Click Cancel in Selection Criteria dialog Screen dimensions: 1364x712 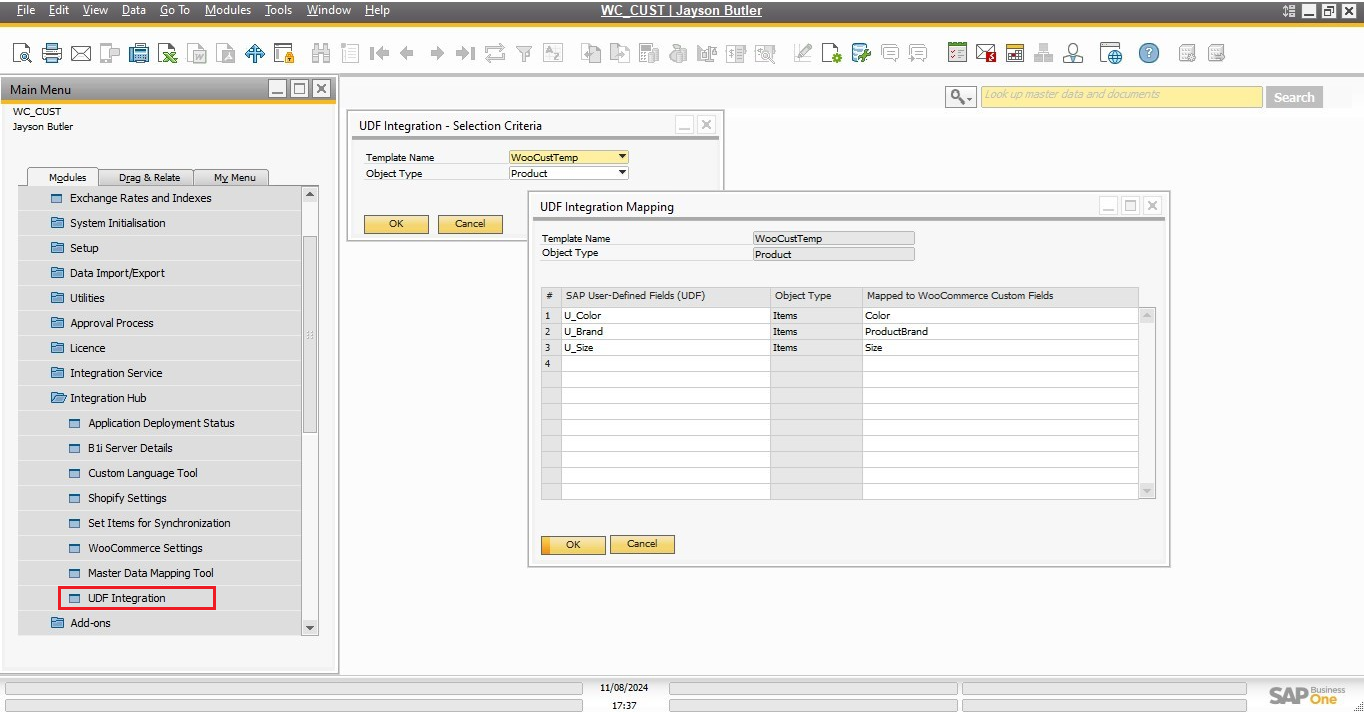click(470, 224)
